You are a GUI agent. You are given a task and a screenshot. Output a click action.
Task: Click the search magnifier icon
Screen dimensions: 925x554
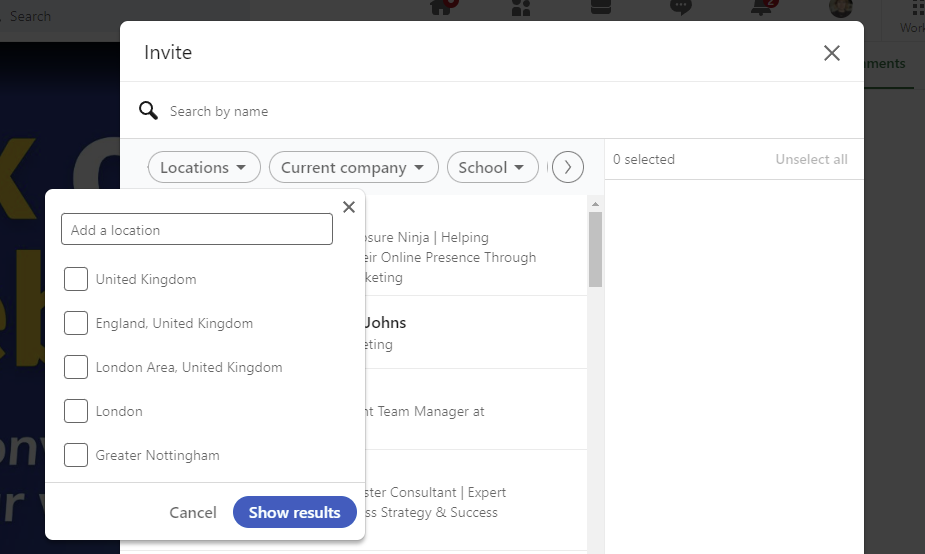pyautogui.click(x=148, y=110)
